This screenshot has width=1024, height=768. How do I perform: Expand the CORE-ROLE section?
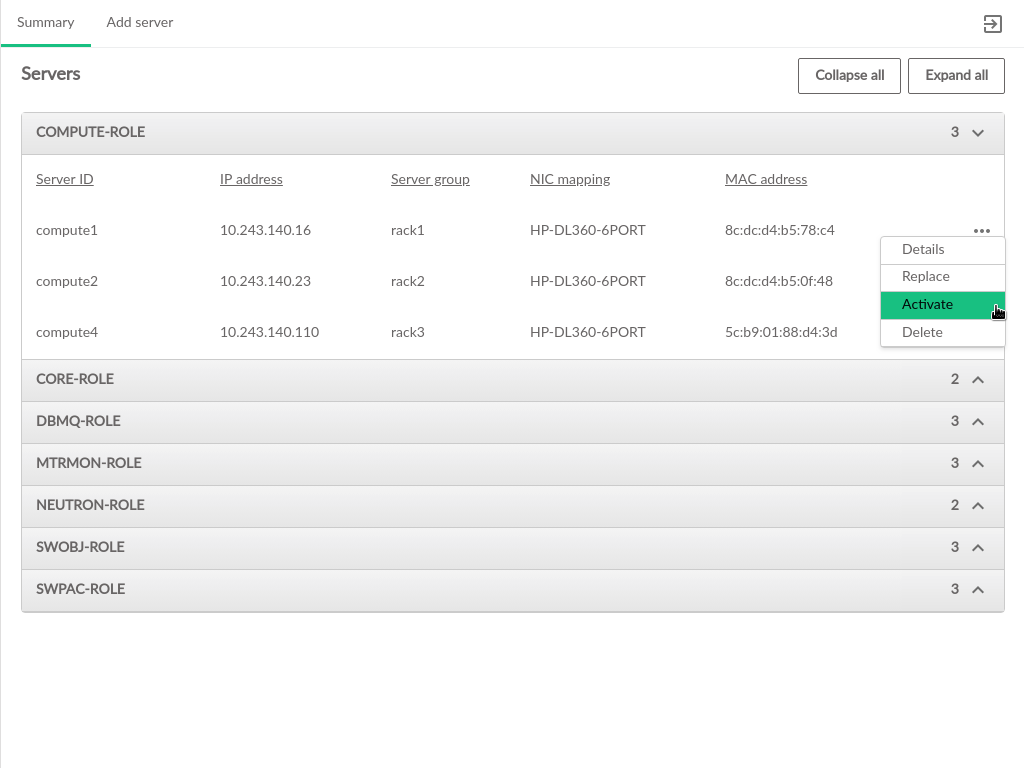[978, 380]
